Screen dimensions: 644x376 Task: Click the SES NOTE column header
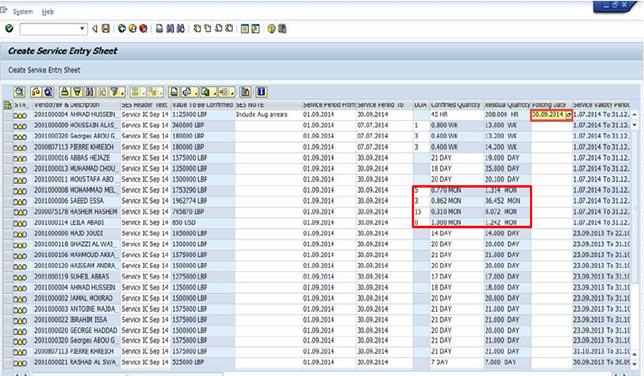pos(269,105)
